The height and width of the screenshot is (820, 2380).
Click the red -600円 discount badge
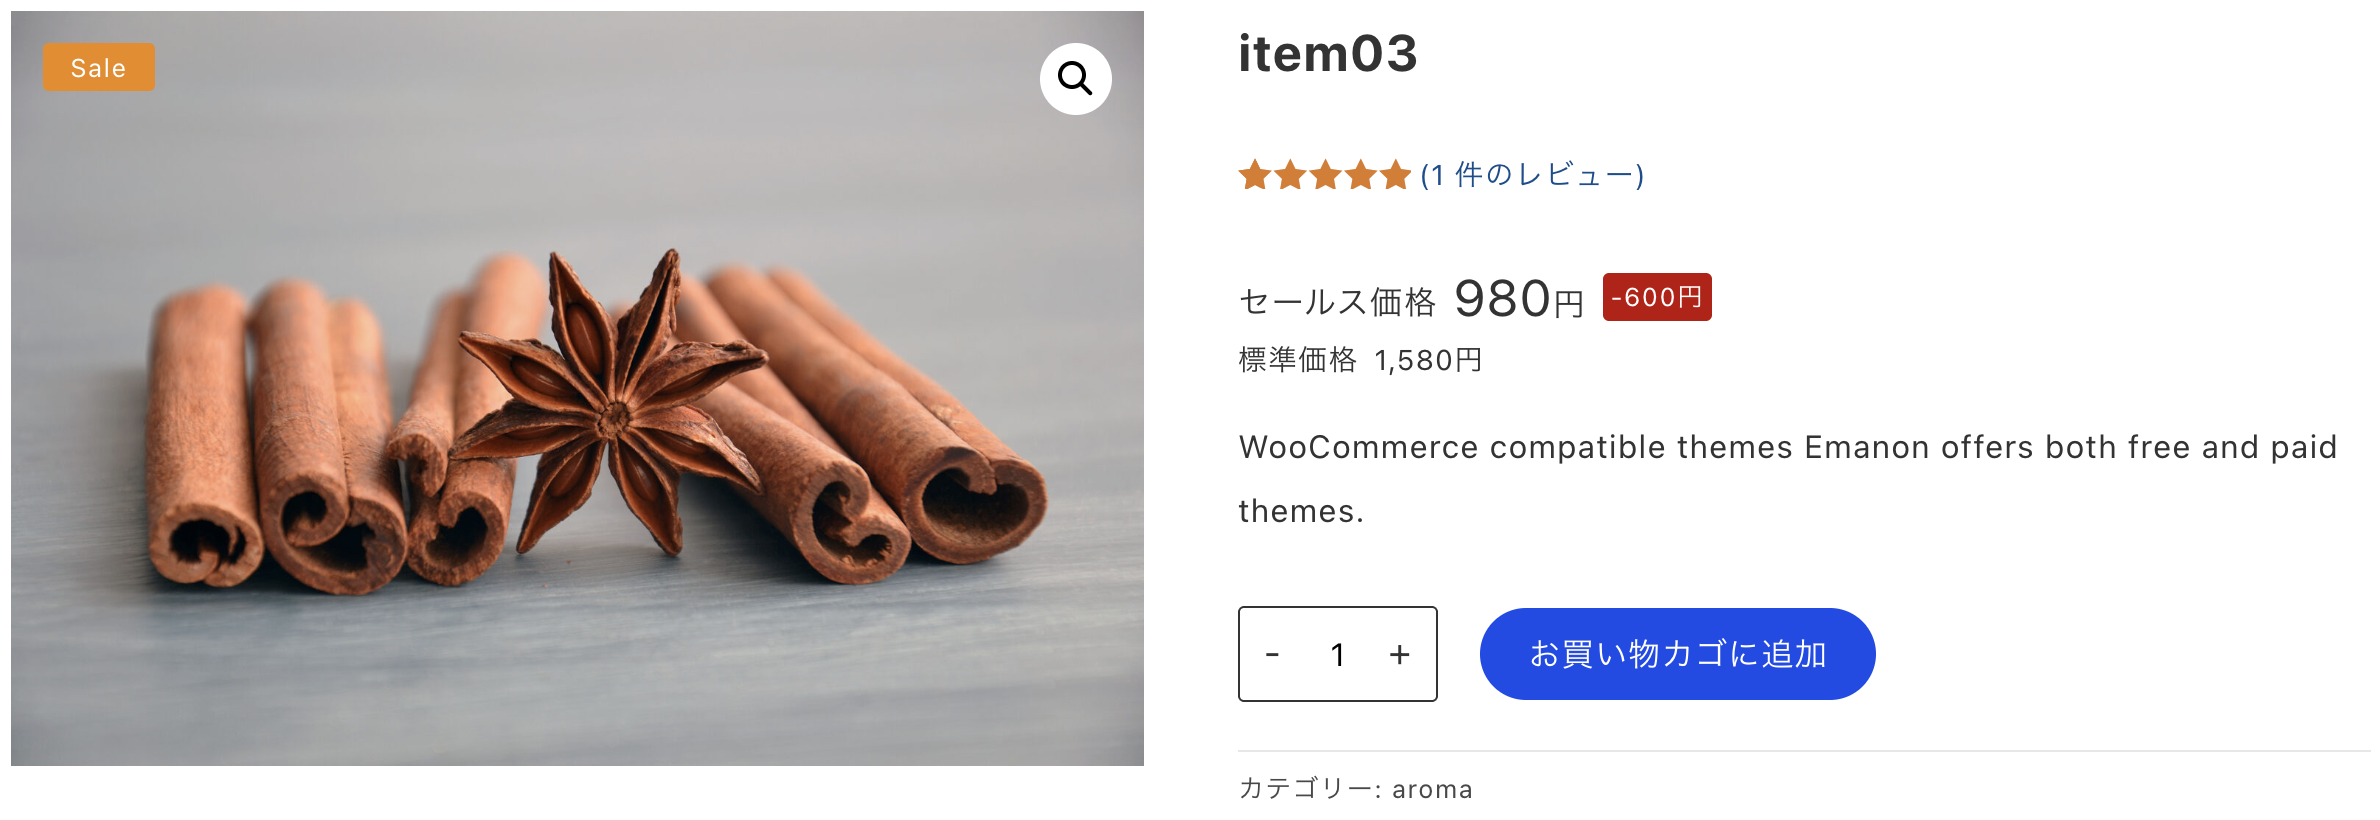[1656, 297]
